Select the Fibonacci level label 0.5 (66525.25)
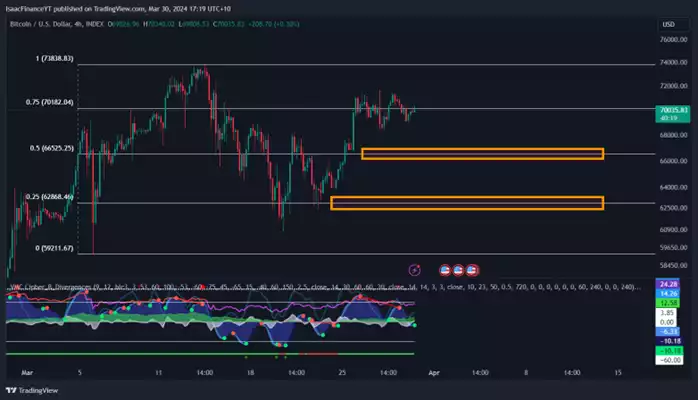Viewport: 698px width, 400px height. pyautogui.click(x=52, y=148)
